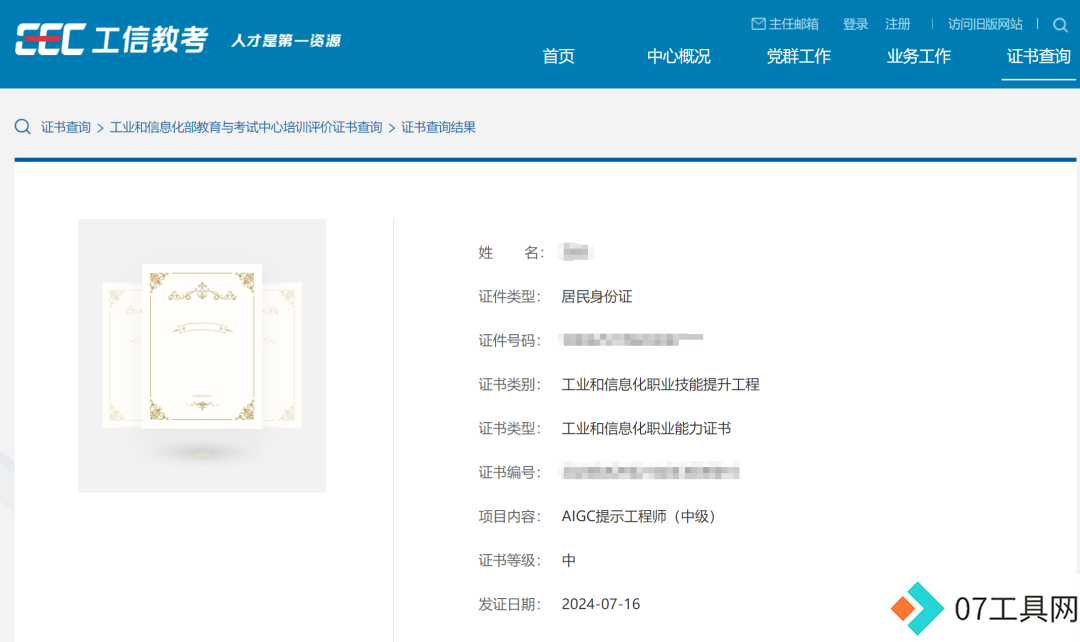
Task: Click the blurred 姓名 value
Action: click(x=577, y=252)
